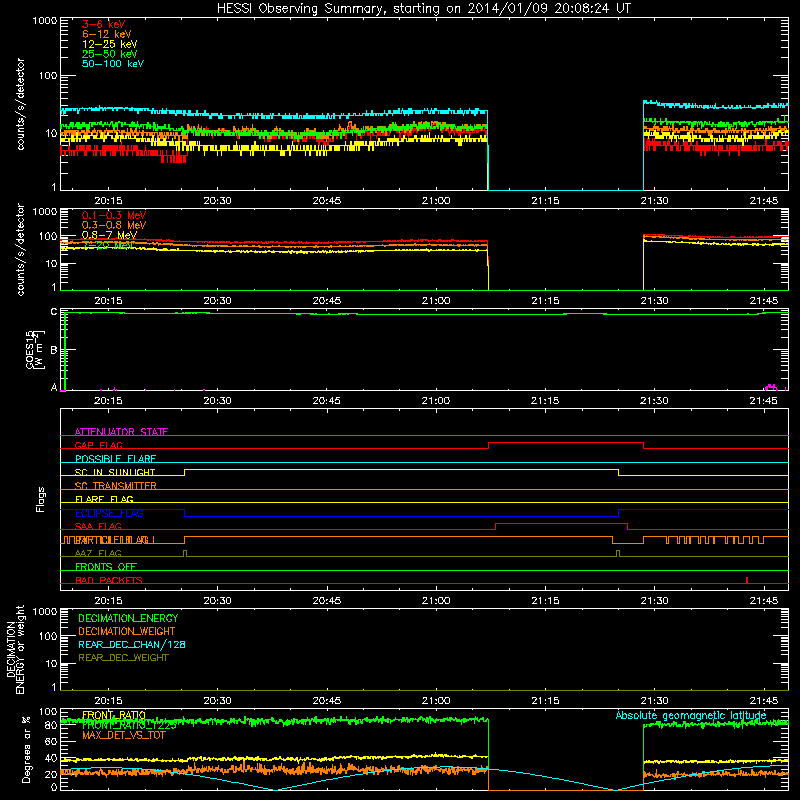Click the Degrees or % axis label

pyautogui.click(x=26, y=749)
